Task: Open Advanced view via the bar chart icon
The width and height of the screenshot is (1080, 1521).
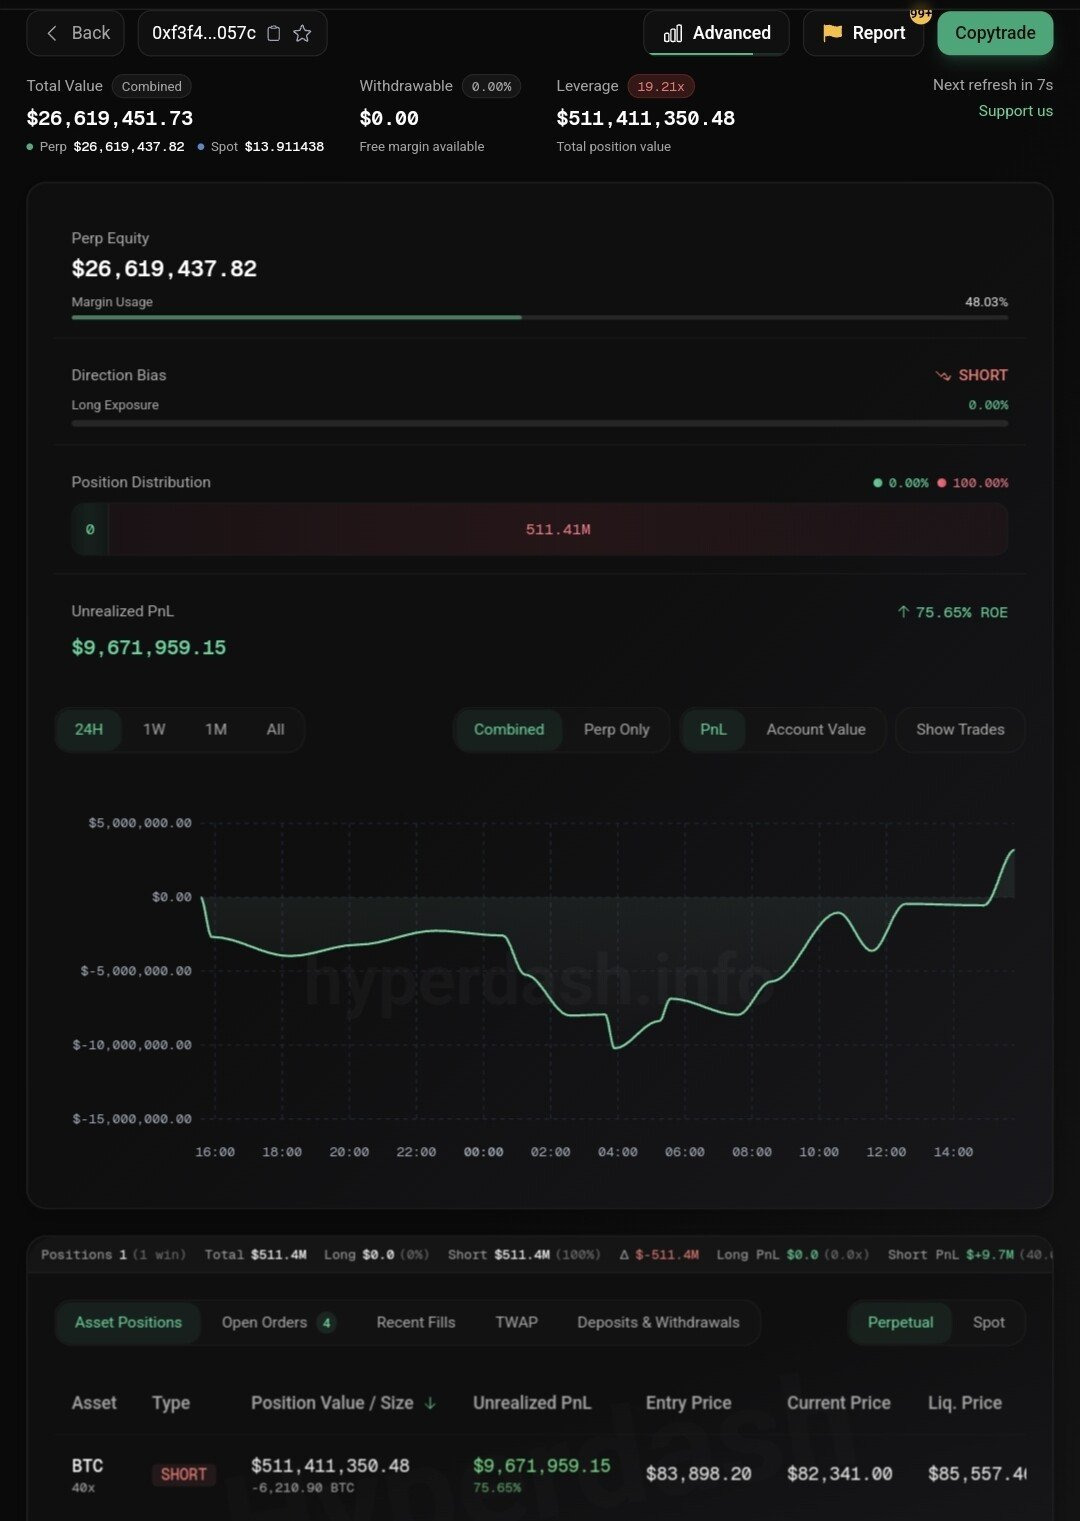Action: pos(673,33)
